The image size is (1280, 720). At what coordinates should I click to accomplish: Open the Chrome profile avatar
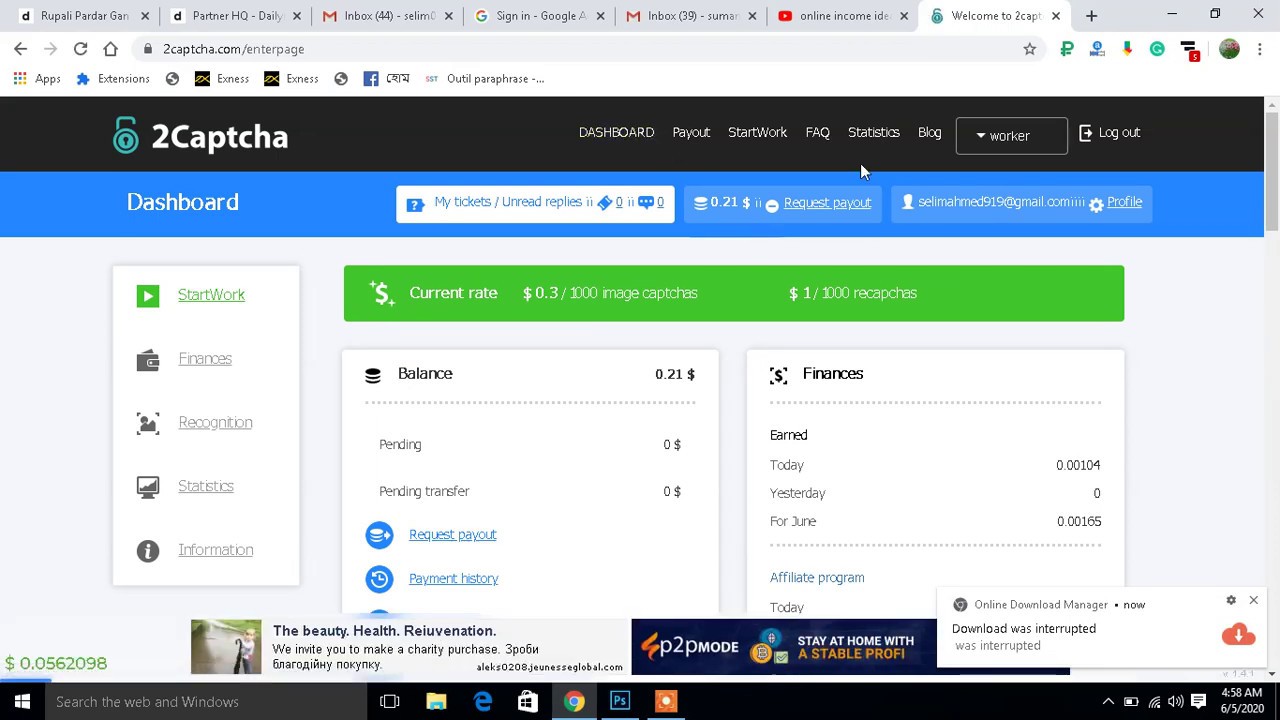point(1229,49)
